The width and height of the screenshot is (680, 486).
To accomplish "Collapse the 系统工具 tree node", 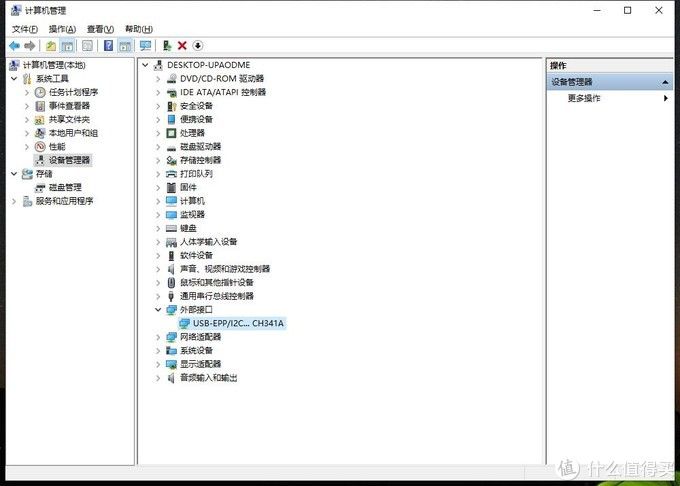I will (14, 78).
